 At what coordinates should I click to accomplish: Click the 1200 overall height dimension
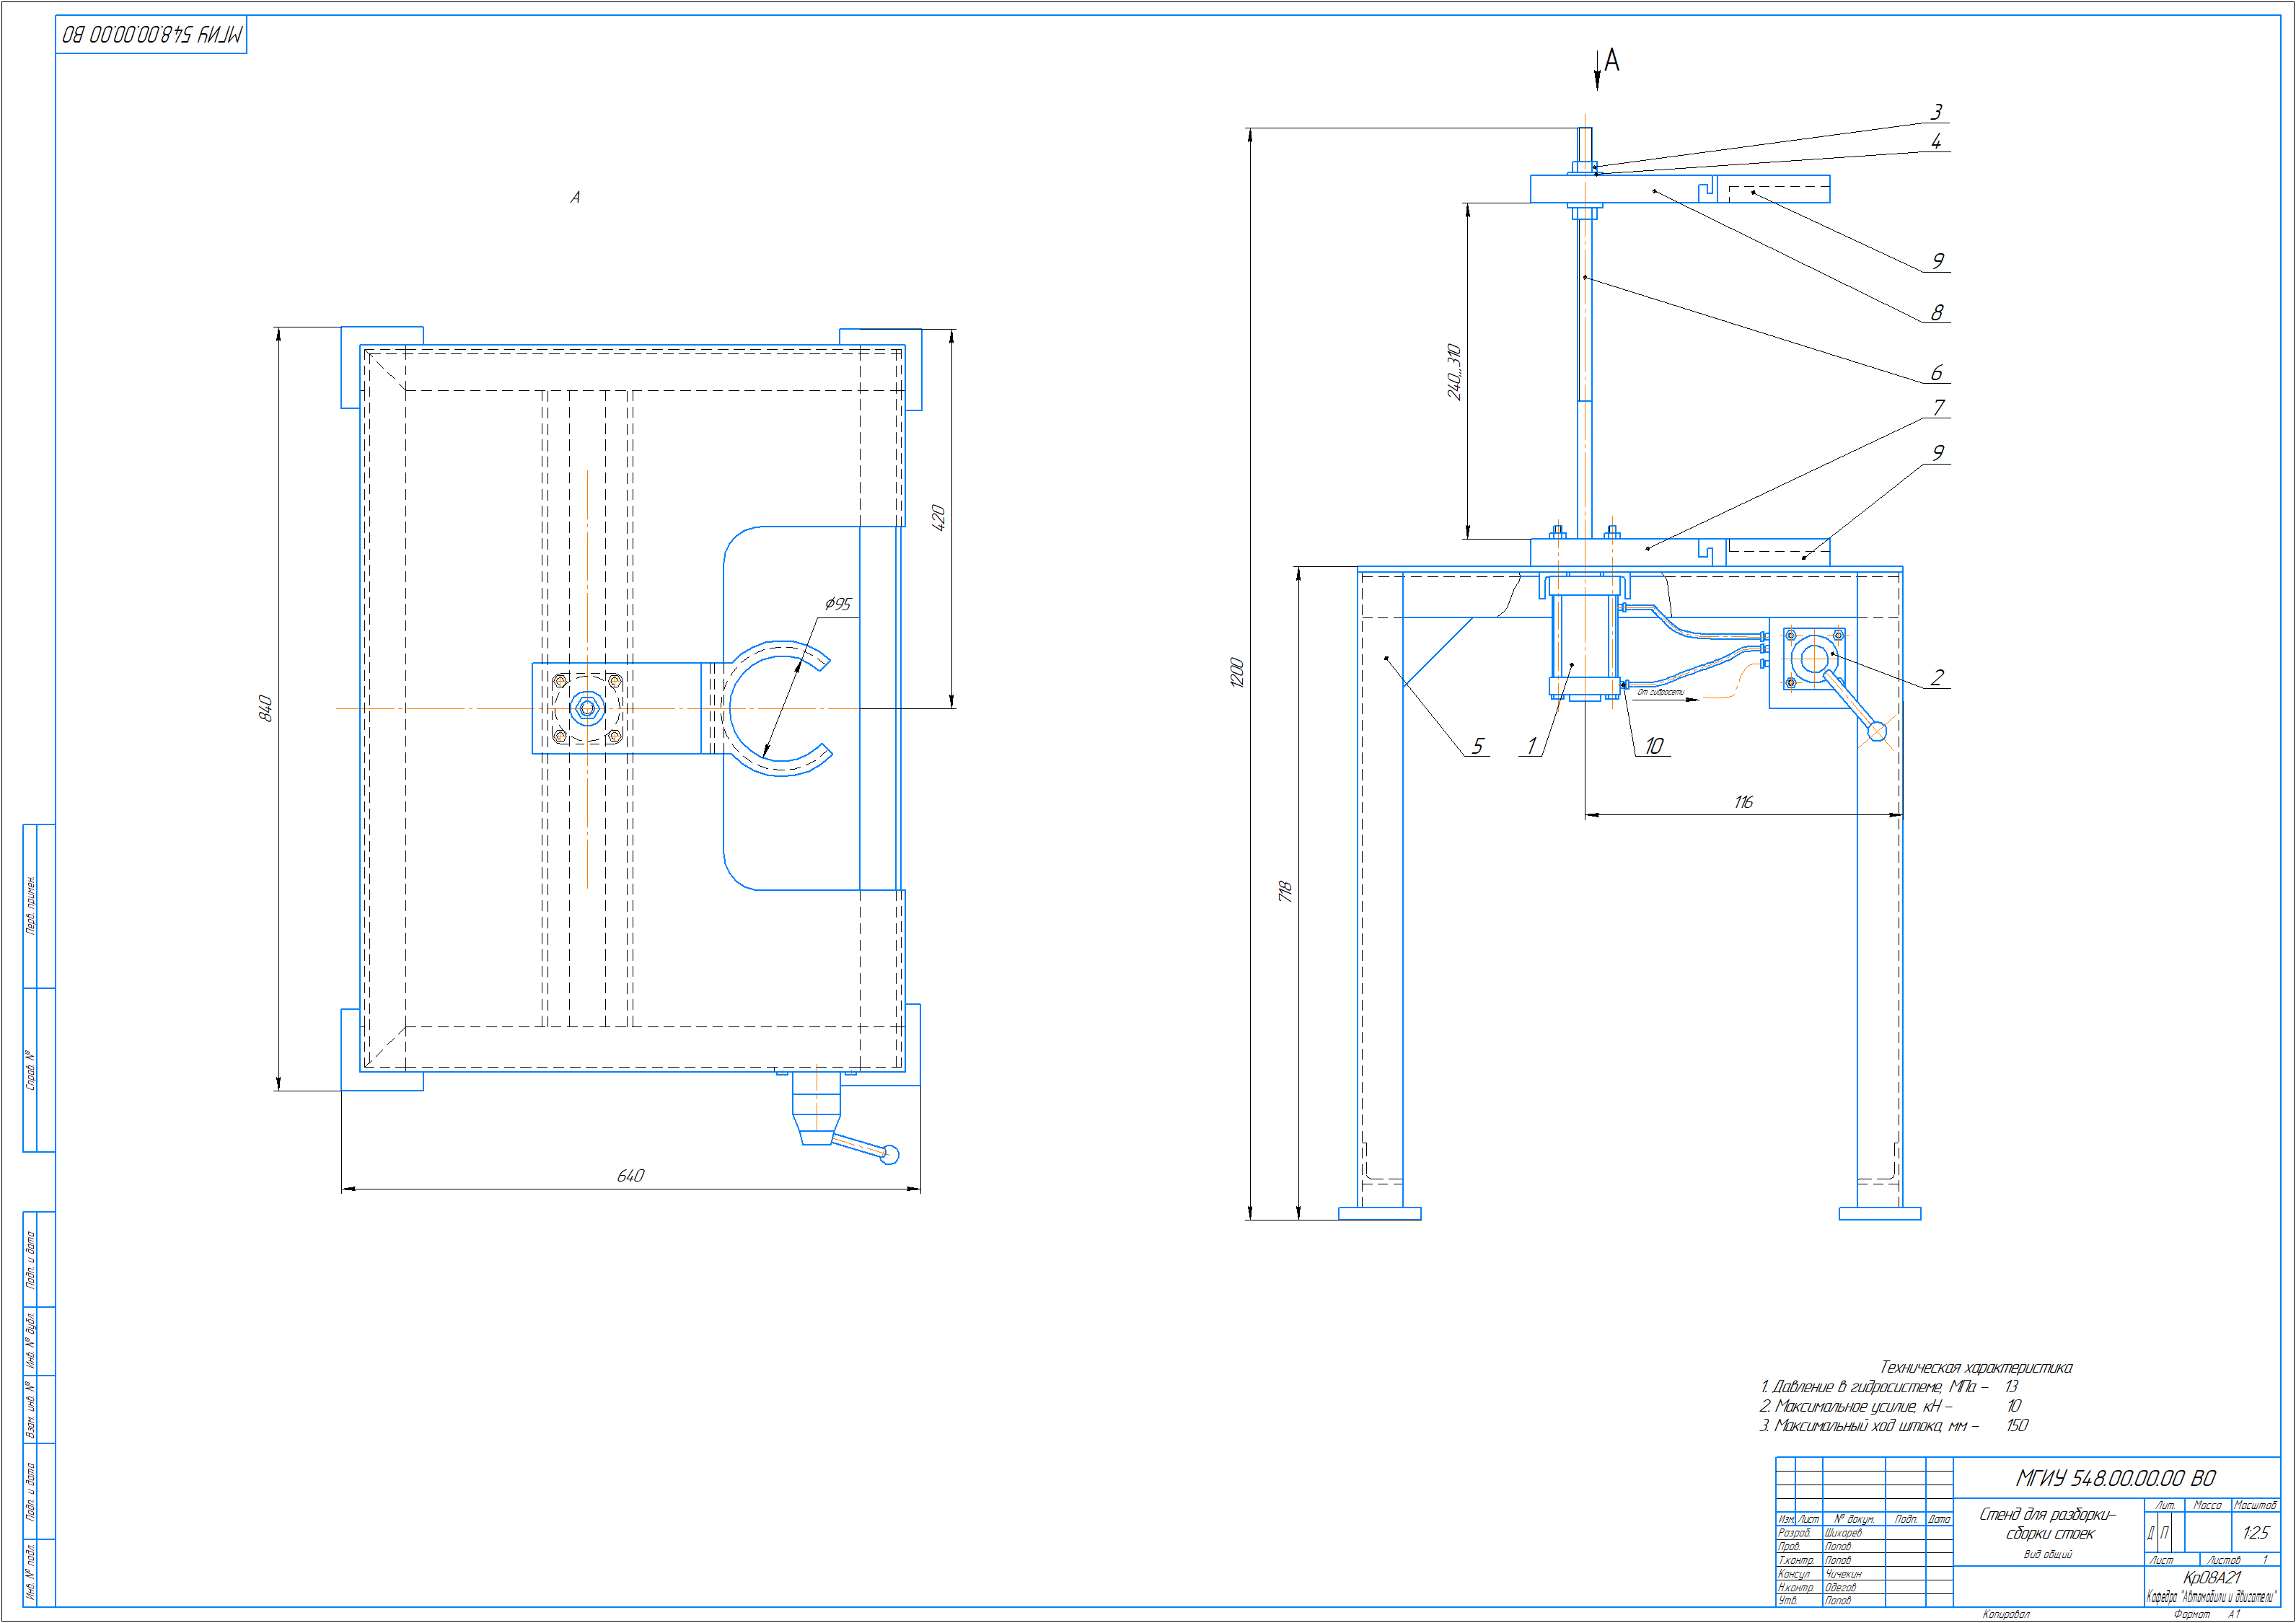click(1237, 672)
